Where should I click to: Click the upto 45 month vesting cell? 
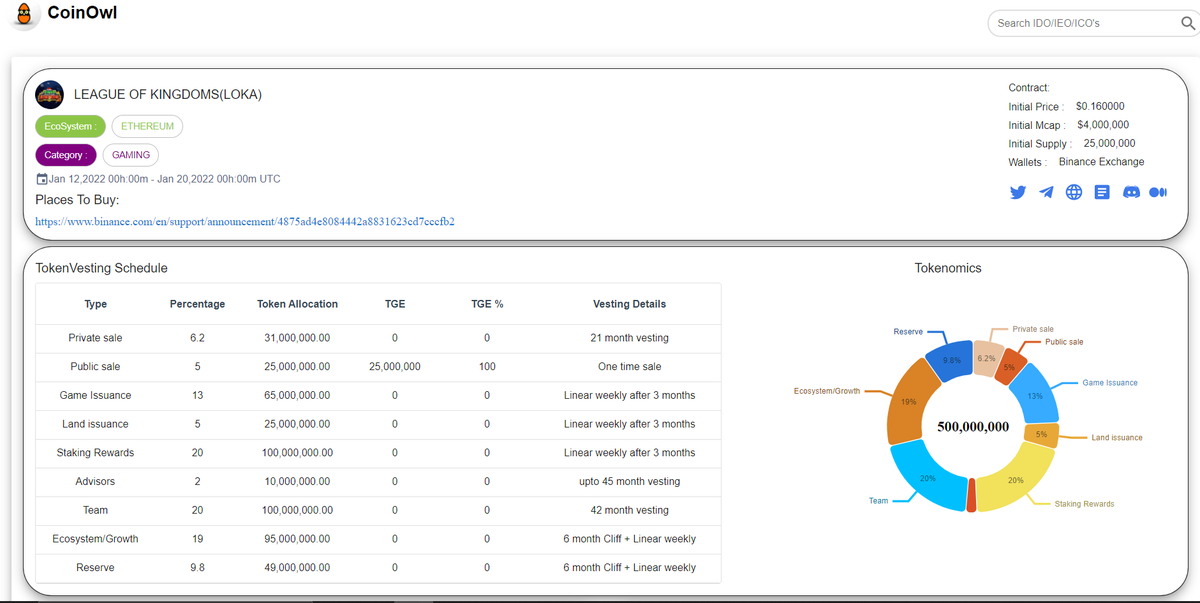[x=629, y=482]
